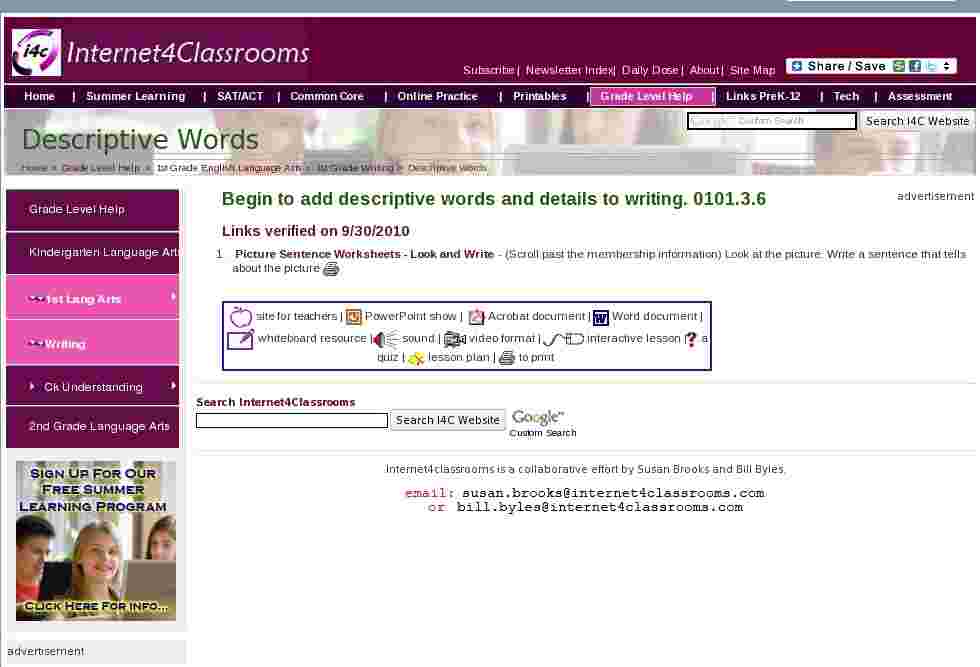This screenshot has width=980, height=667.
Task: Open the Home menu item
Action: coord(39,96)
